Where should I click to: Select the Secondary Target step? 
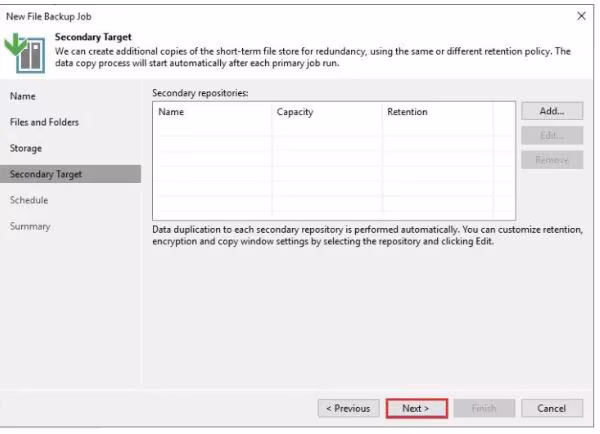point(70,174)
